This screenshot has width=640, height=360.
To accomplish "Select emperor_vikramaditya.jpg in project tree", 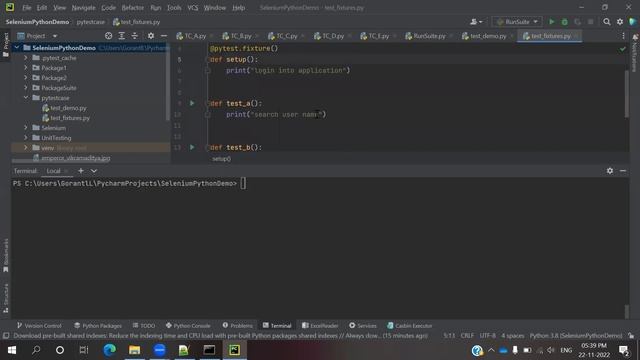I will tap(76, 158).
